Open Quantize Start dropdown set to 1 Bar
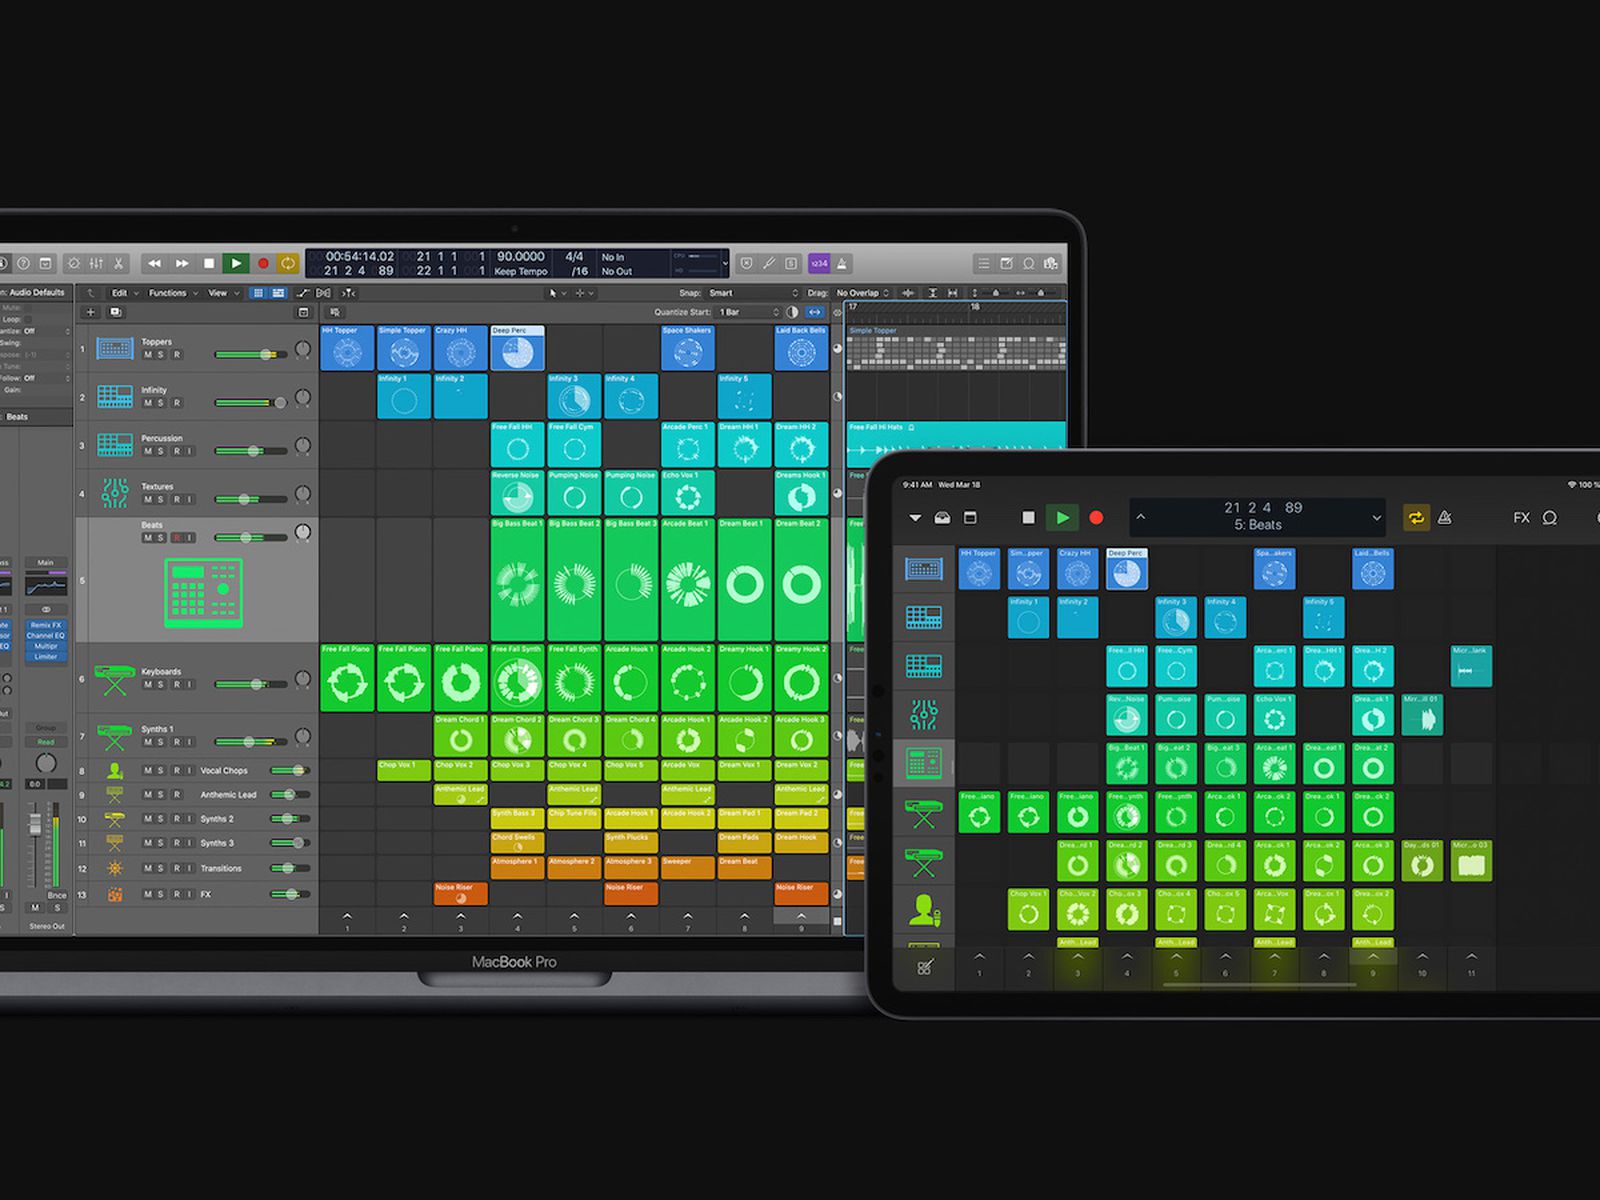The height and width of the screenshot is (1200, 1600). pos(748,312)
